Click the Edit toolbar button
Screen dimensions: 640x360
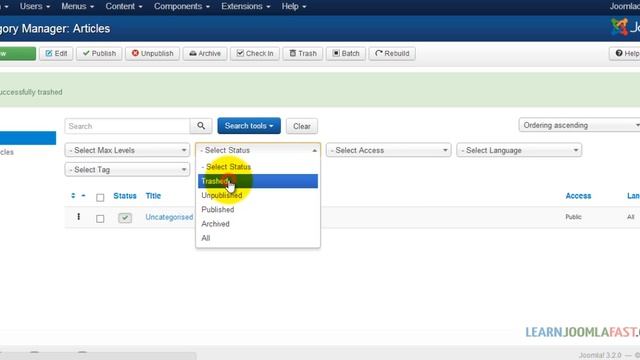(x=56, y=53)
